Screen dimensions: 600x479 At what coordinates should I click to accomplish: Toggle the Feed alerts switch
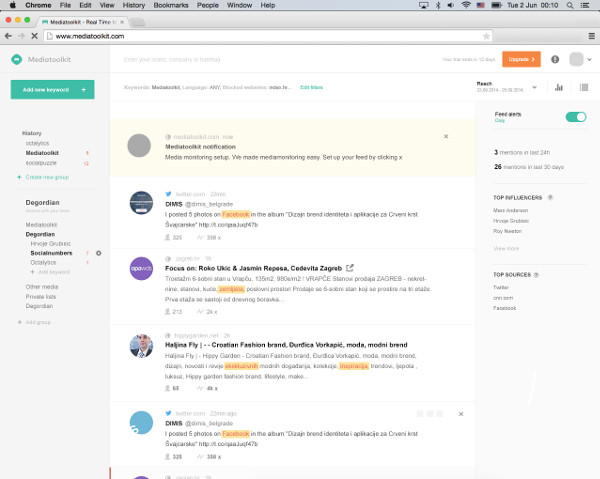pyautogui.click(x=576, y=117)
